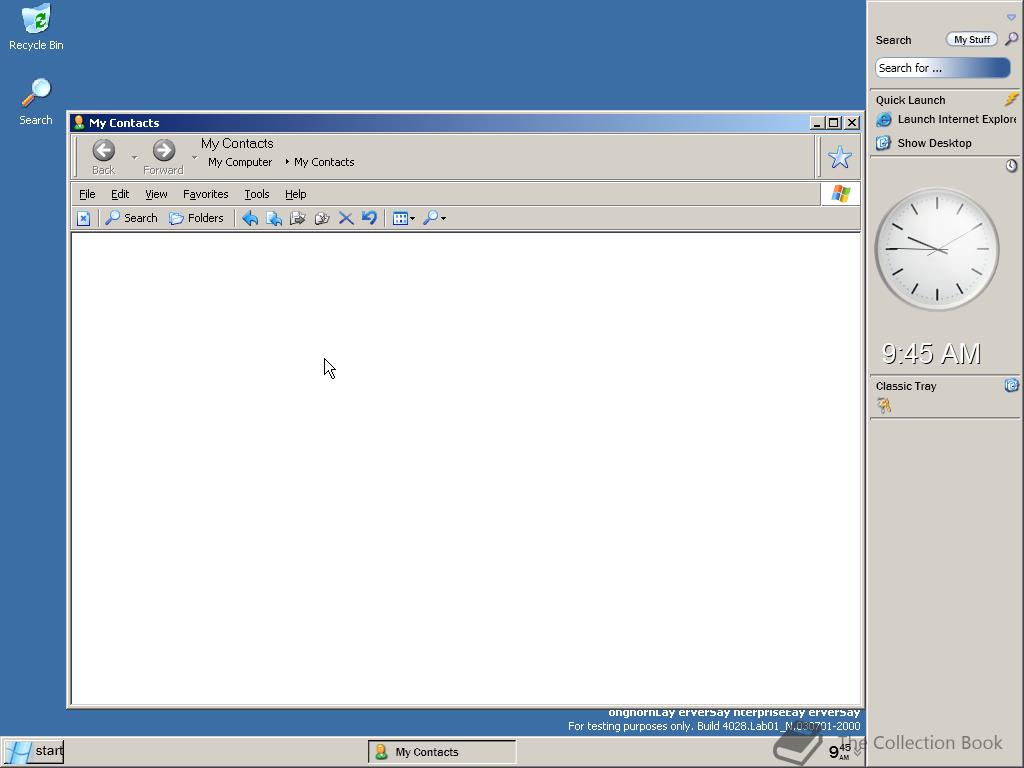This screenshot has width=1024, height=768.
Task: Click the Move To toolbar icon
Action: (274, 218)
